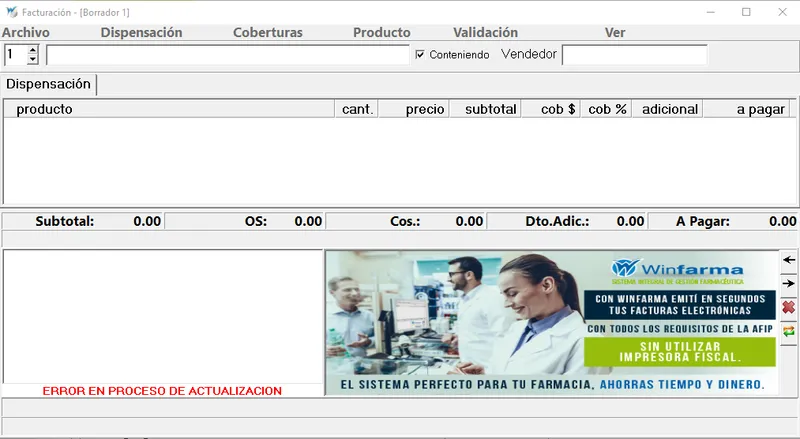
Task: Open the Coberturas menu
Action: [268, 32]
